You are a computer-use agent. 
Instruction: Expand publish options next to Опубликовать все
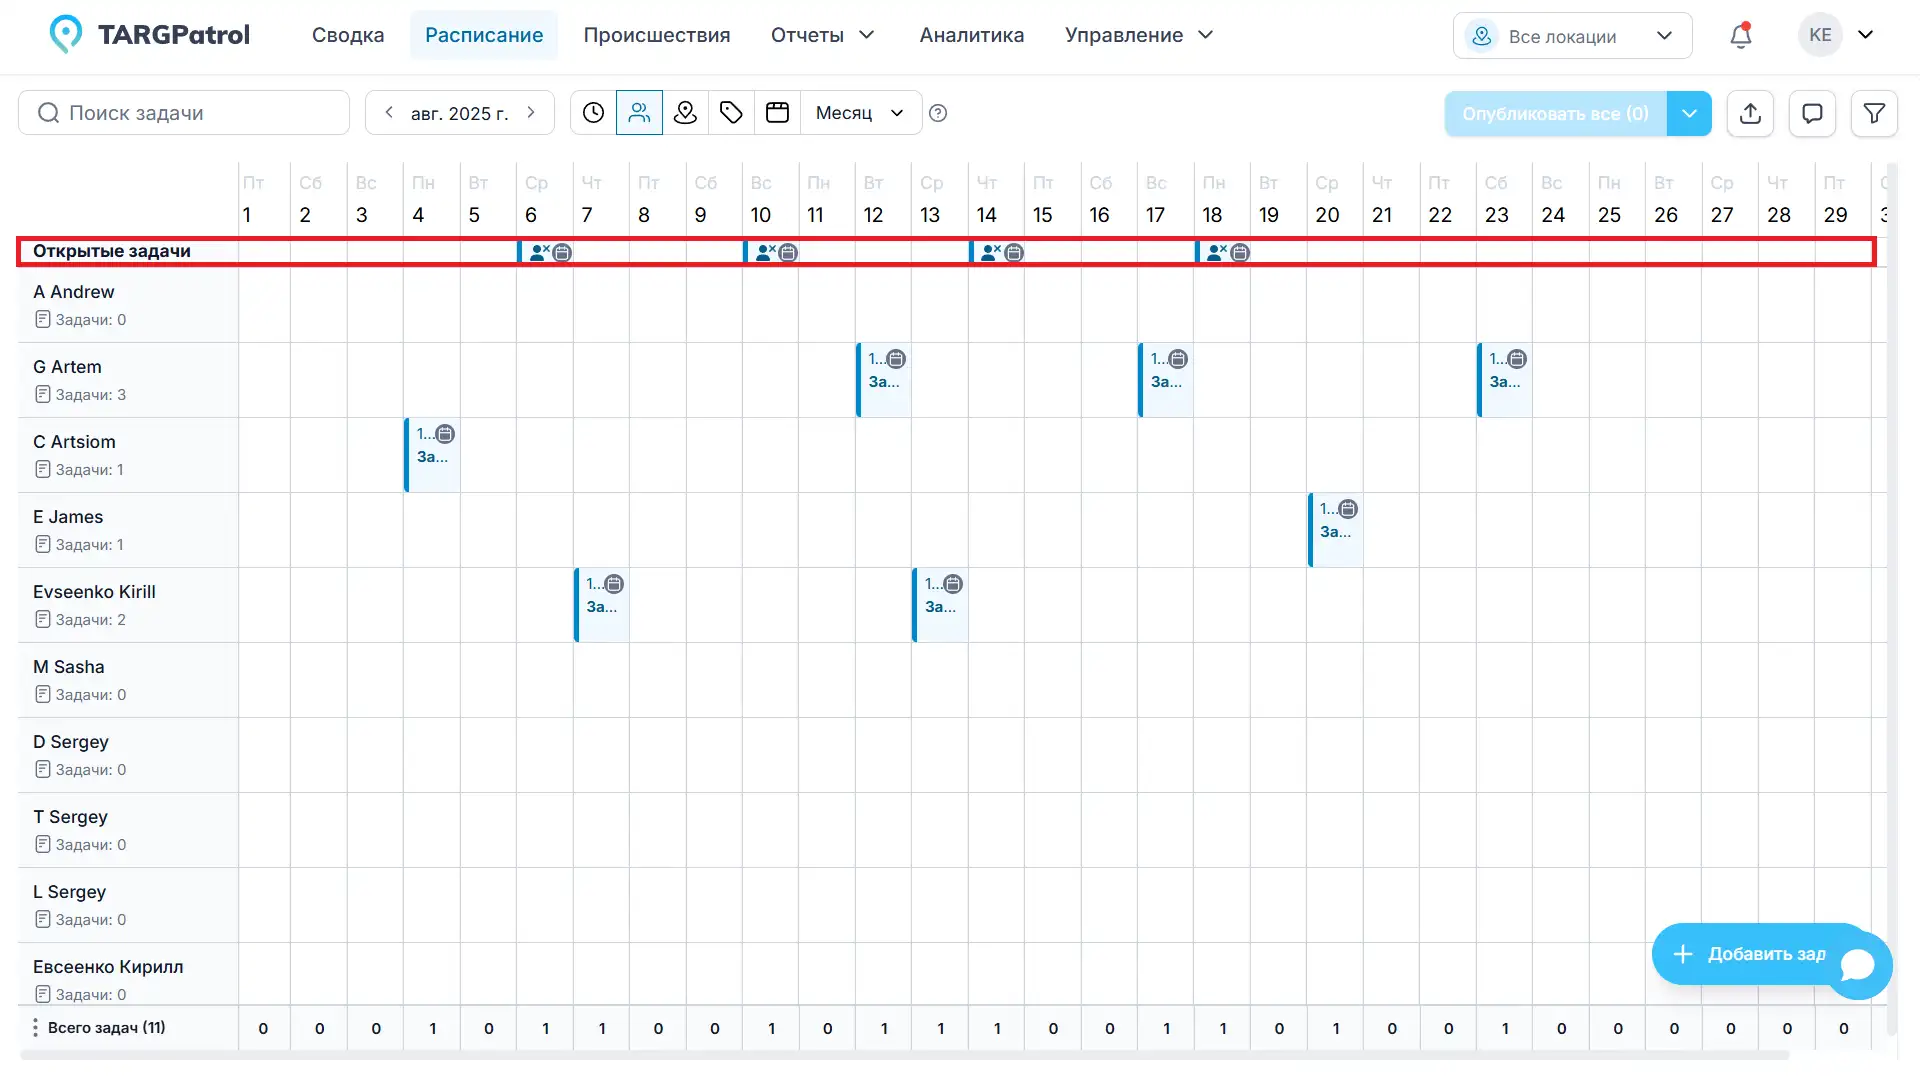1689,113
